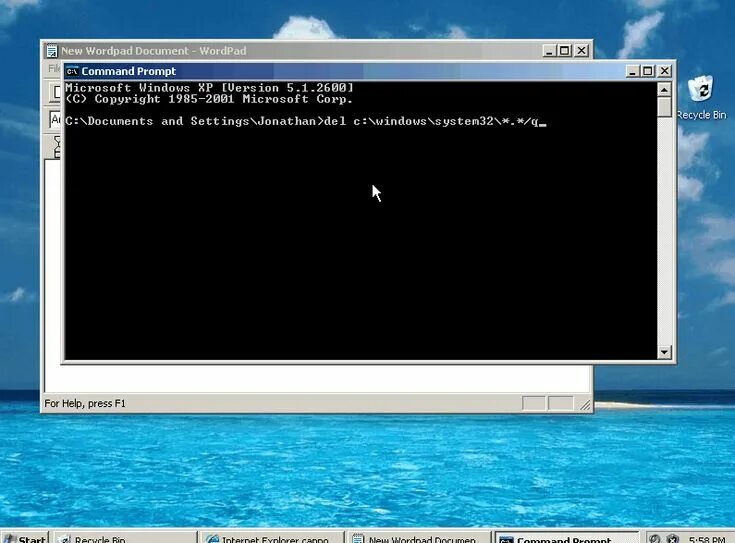The image size is (735, 543).
Task: Click the WordPad resize grip in status bar
Action: (x=585, y=405)
